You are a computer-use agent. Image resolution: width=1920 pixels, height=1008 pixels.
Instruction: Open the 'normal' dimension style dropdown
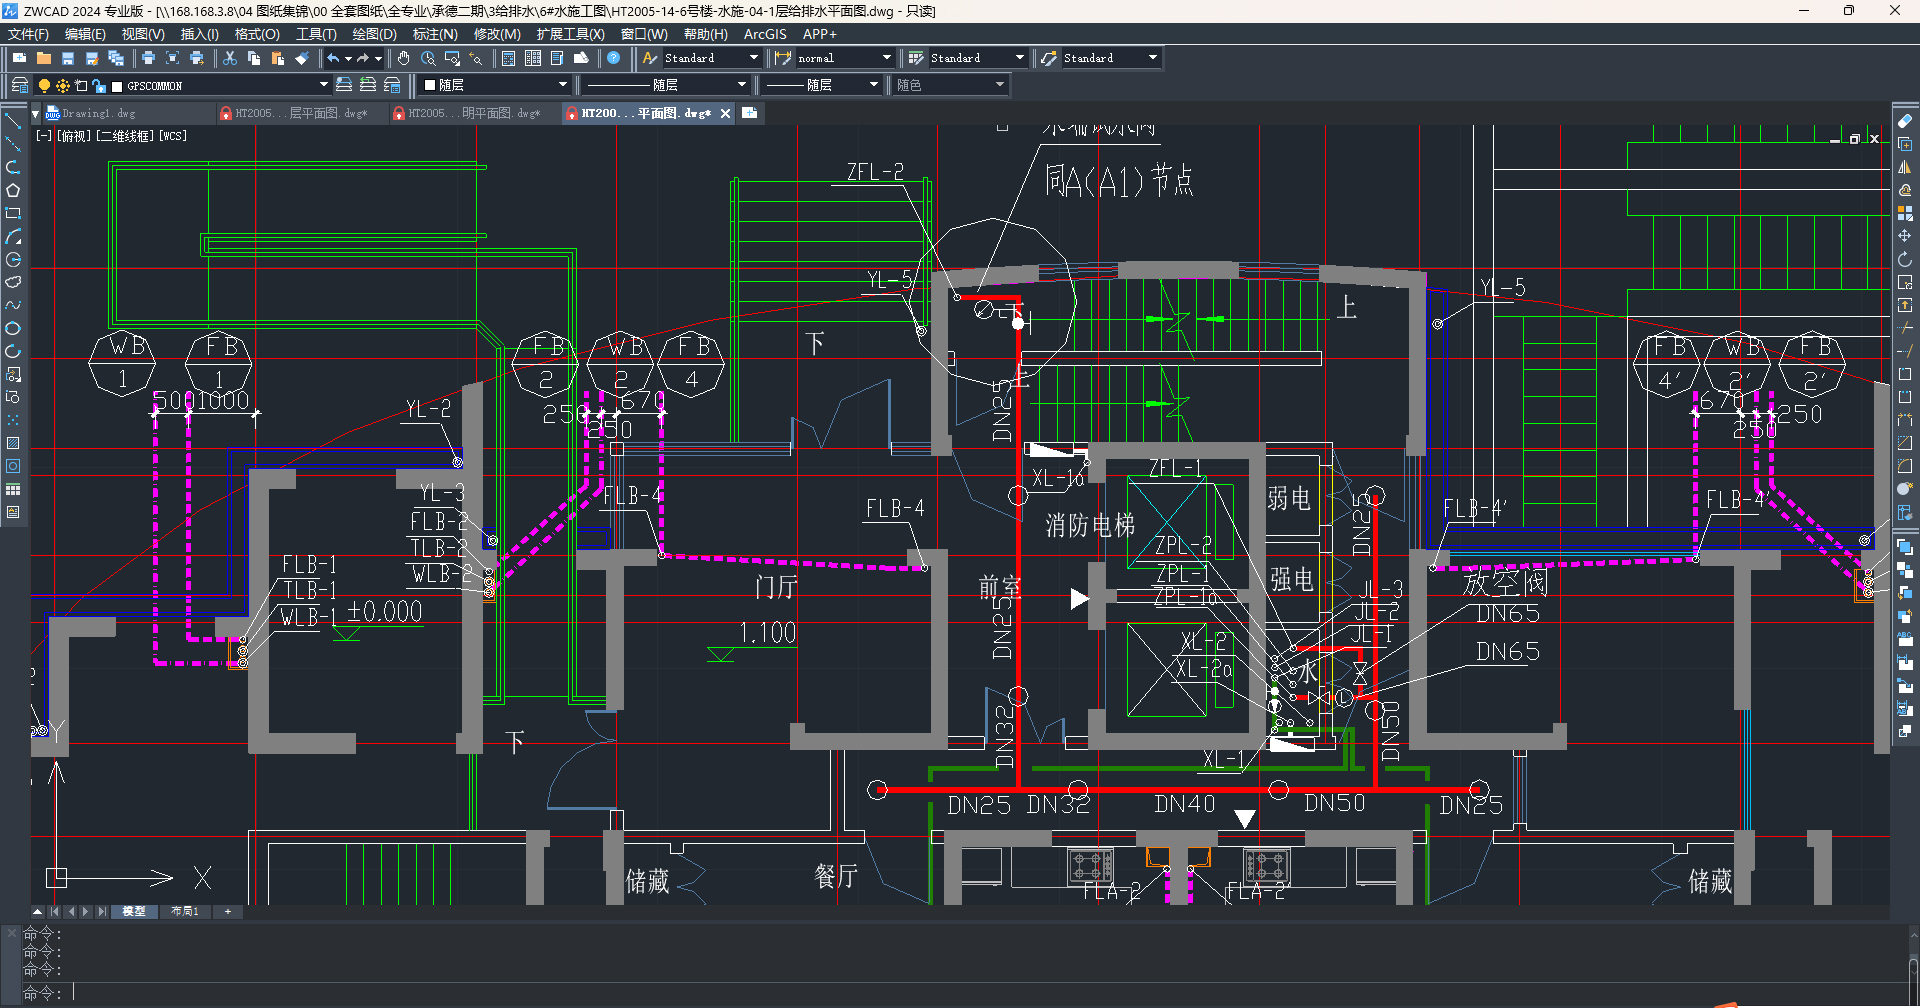pyautogui.click(x=886, y=58)
